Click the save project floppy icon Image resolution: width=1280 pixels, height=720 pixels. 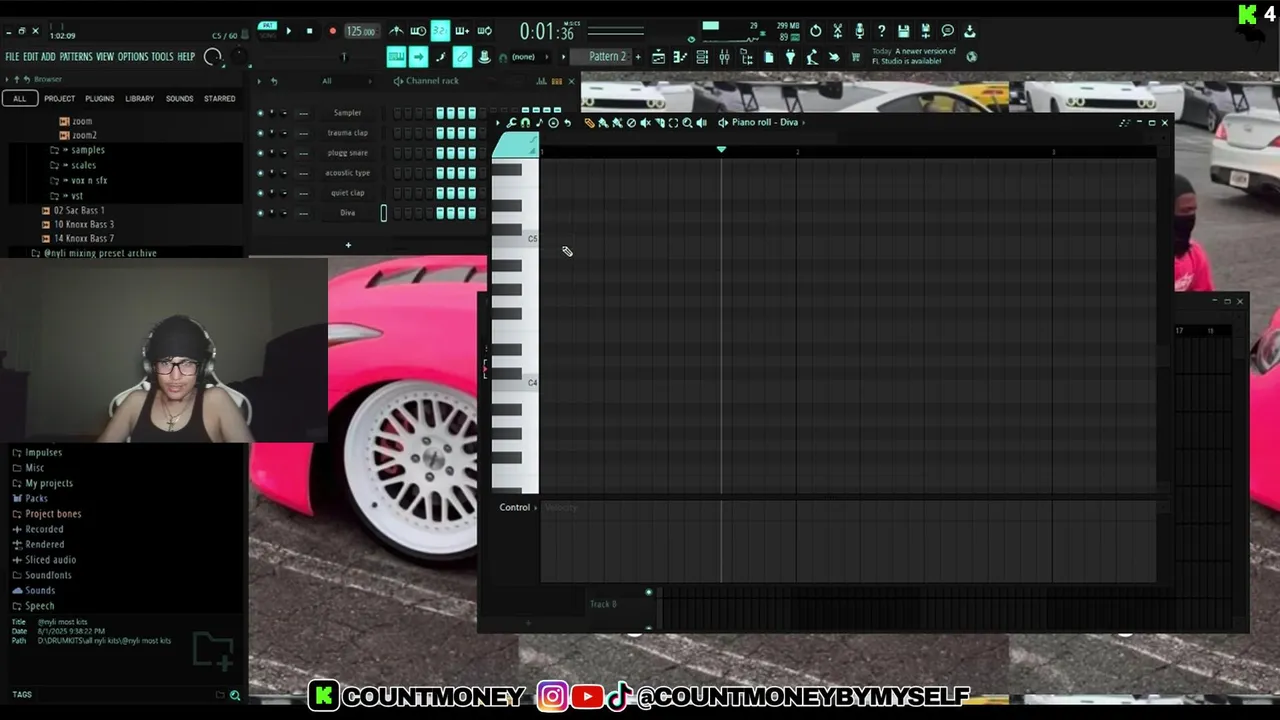click(904, 31)
